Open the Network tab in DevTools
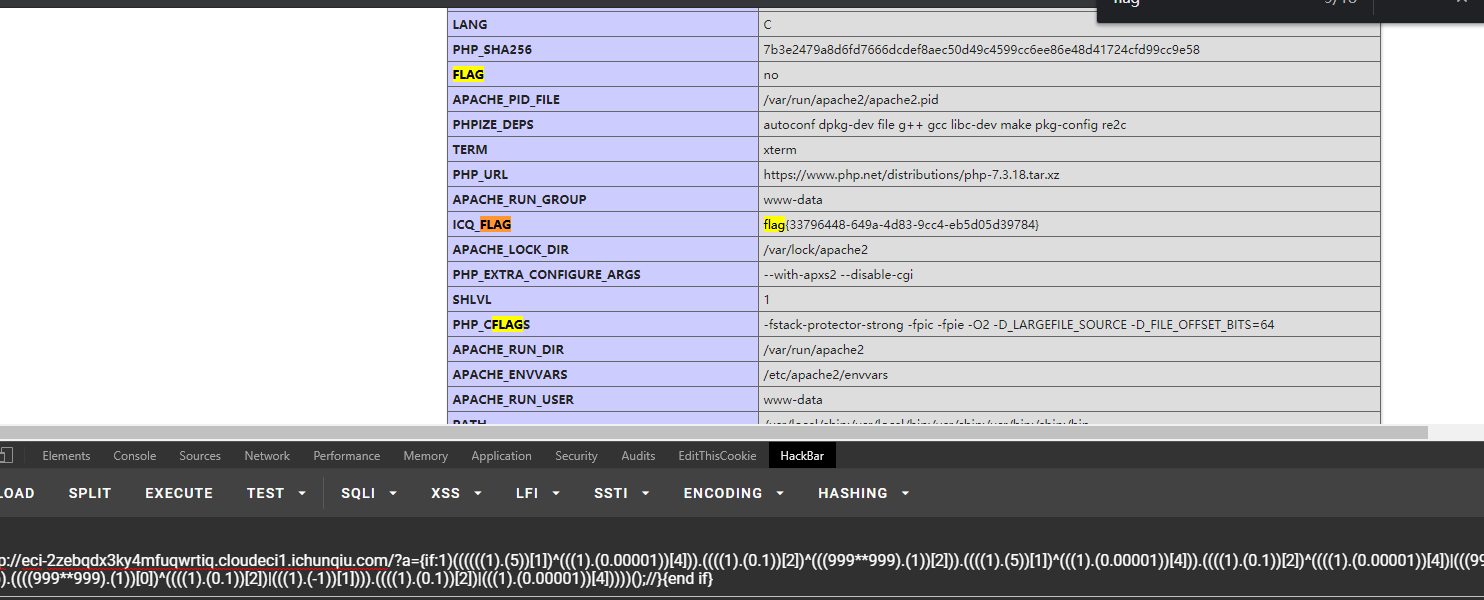The image size is (1484, 600). [267, 456]
